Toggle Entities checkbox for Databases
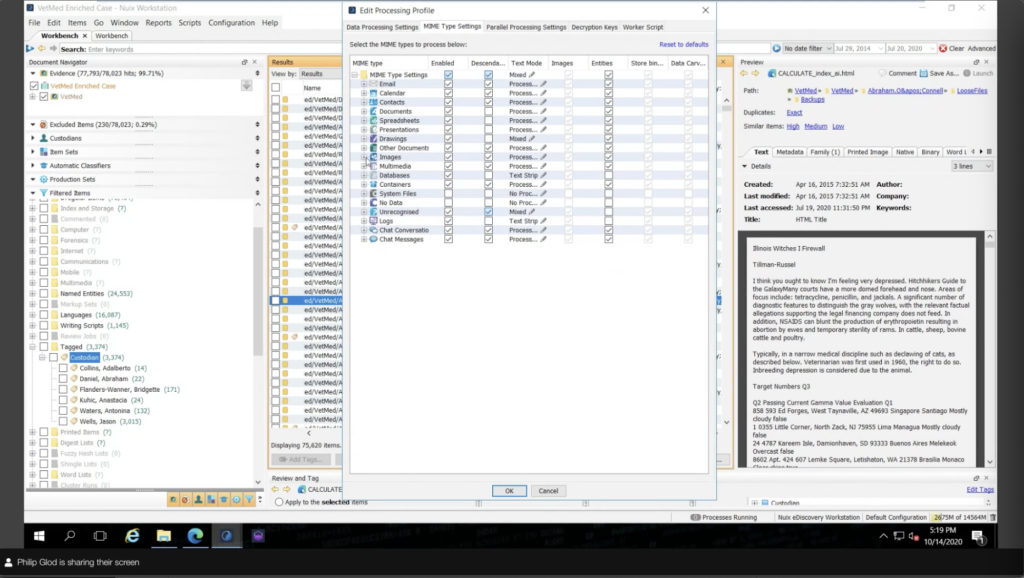This screenshot has width=1024, height=578. pyautogui.click(x=609, y=175)
